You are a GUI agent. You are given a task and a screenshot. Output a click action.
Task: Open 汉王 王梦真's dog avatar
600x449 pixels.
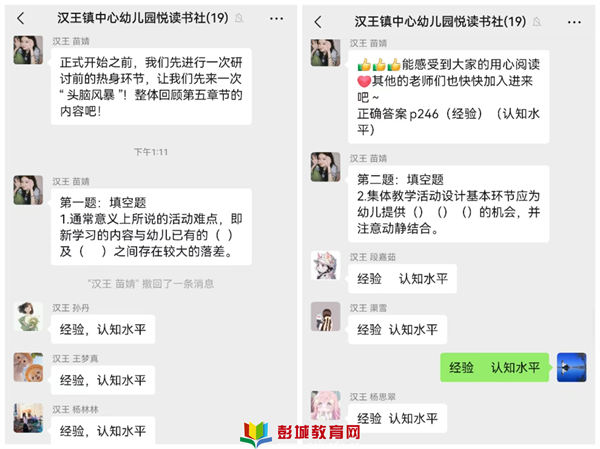click(x=28, y=367)
